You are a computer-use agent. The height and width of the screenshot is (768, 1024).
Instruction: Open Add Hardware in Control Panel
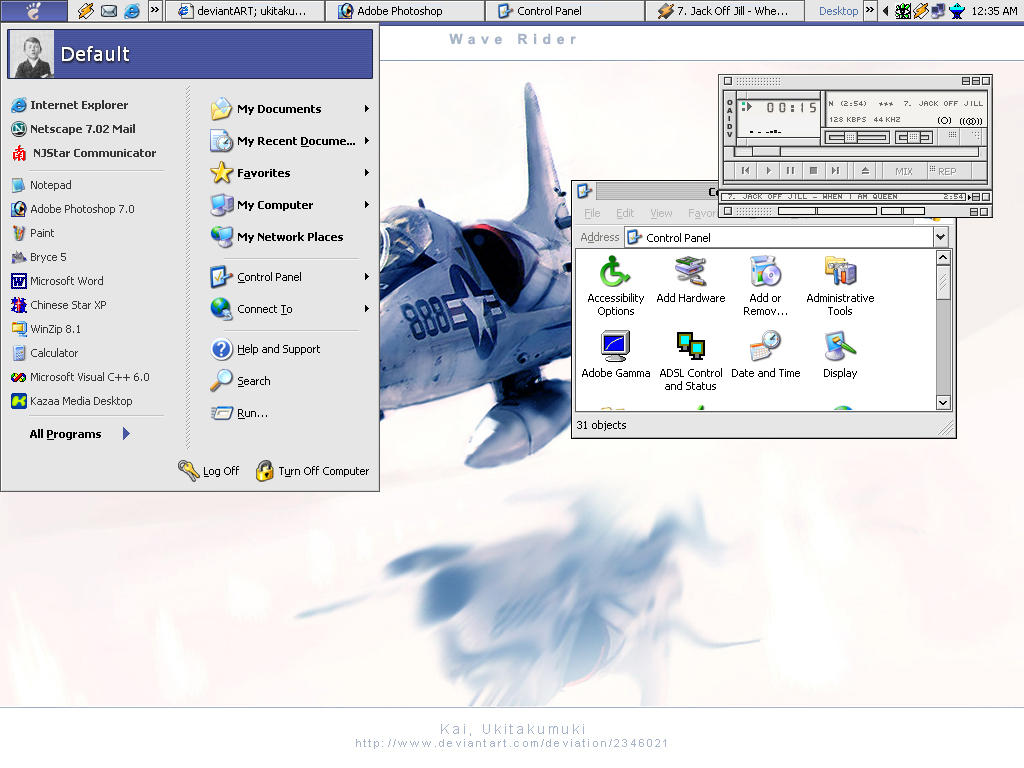pyautogui.click(x=690, y=279)
